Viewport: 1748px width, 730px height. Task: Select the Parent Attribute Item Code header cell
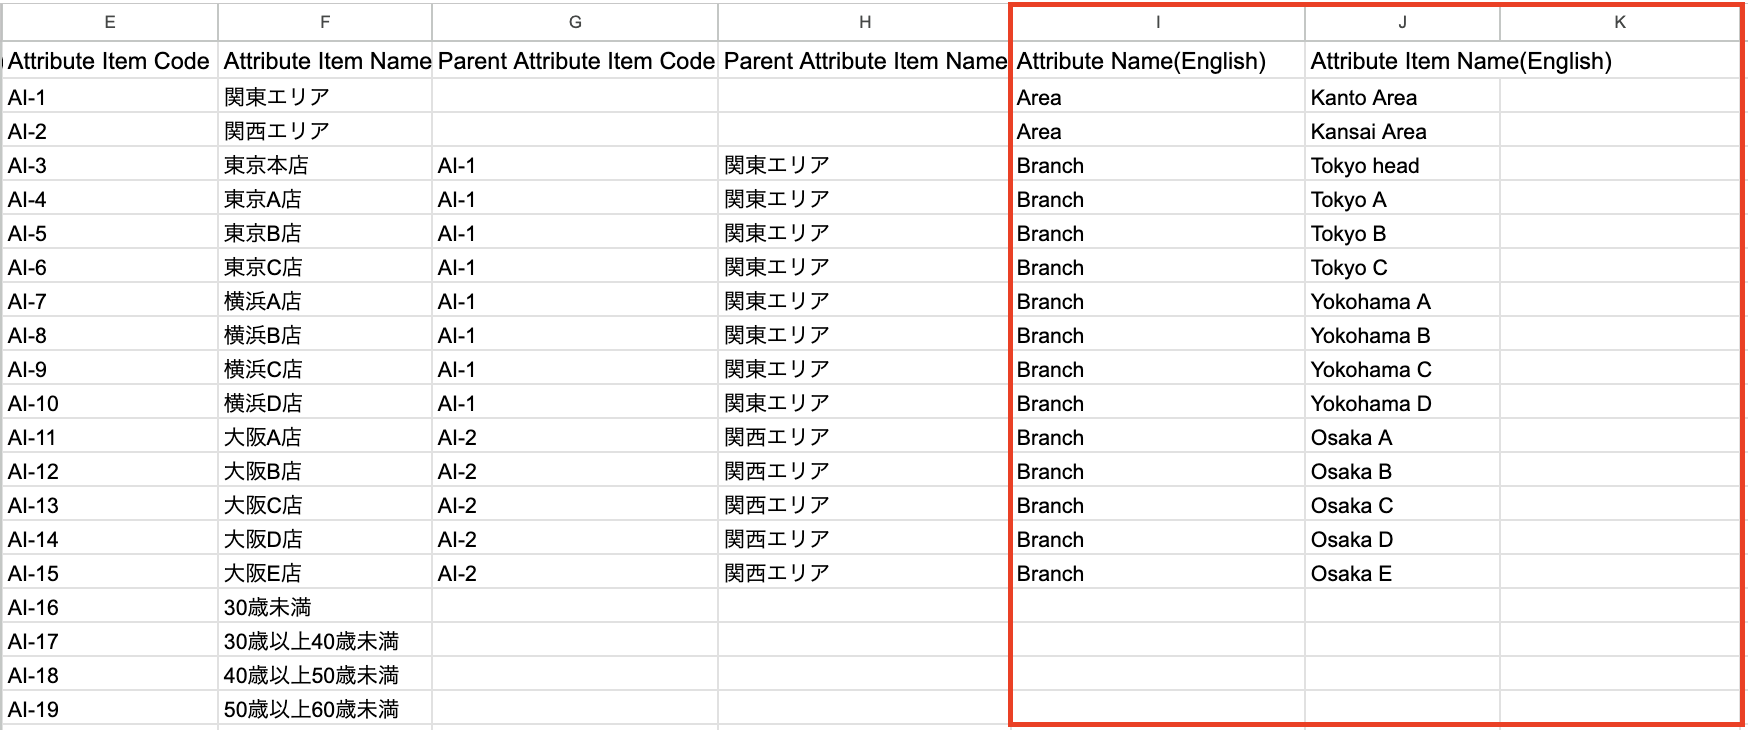pos(576,61)
